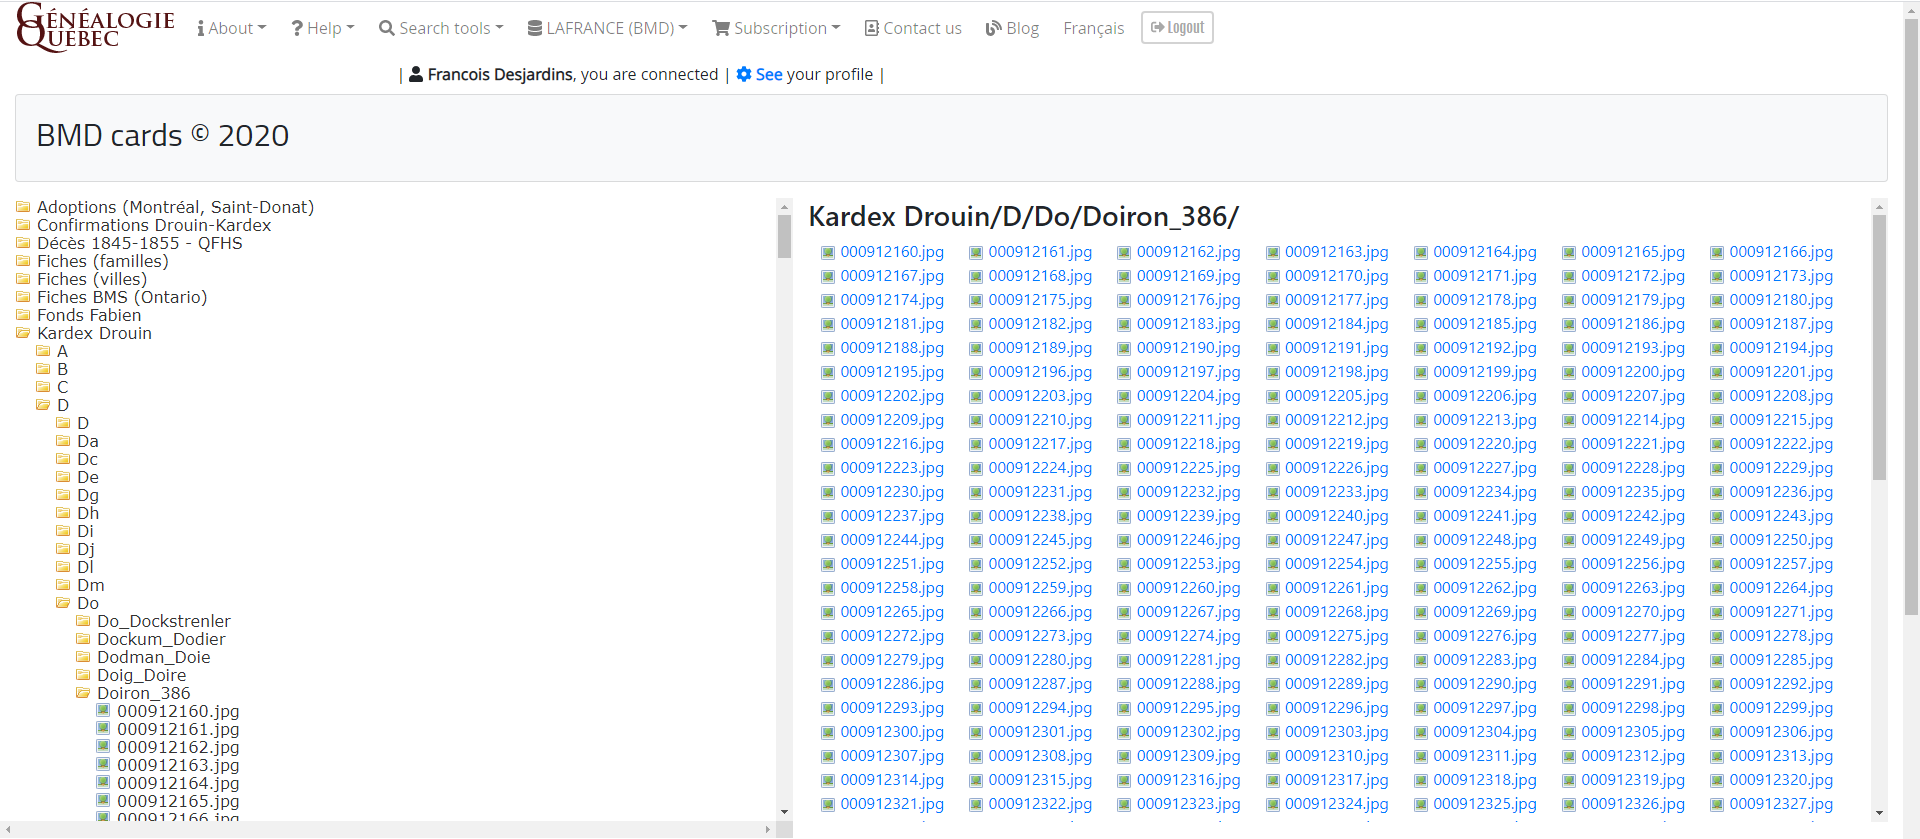Open 000912160.jpg in file list
The width and height of the screenshot is (1920, 839).
pos(892,252)
